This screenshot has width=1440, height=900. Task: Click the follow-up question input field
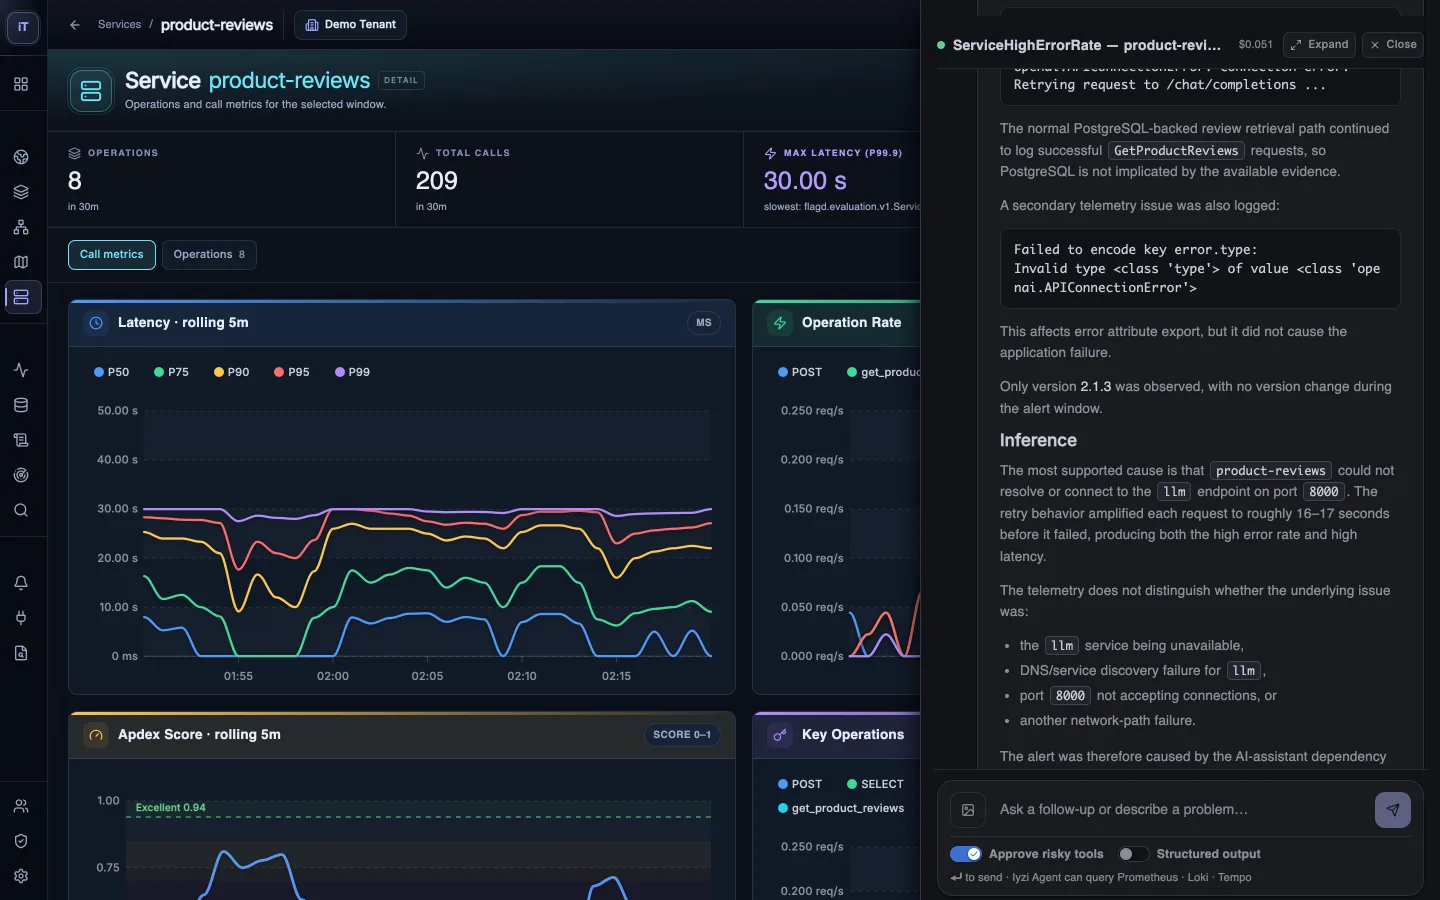(1180, 810)
